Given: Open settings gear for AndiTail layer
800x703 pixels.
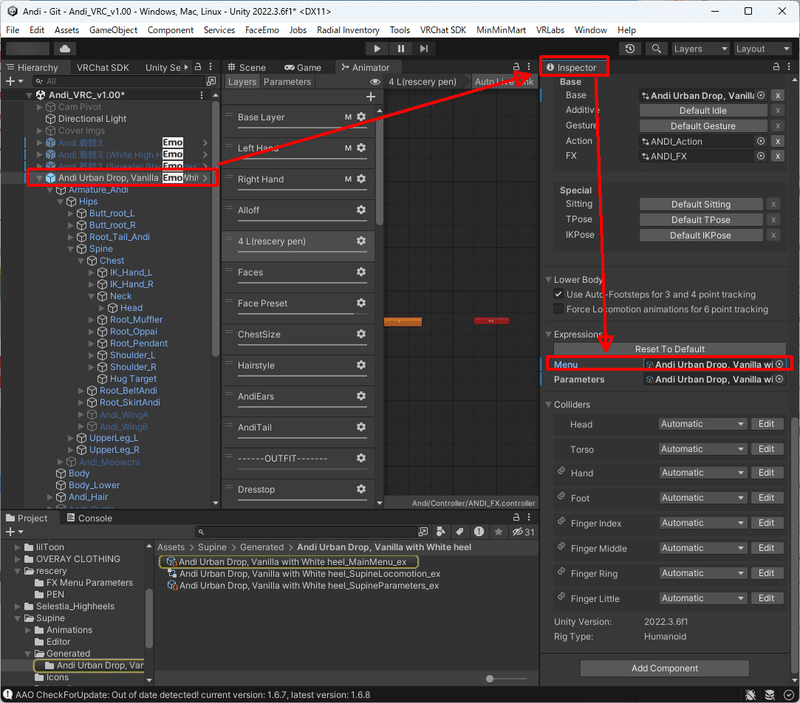Looking at the screenshot, I should point(361,427).
